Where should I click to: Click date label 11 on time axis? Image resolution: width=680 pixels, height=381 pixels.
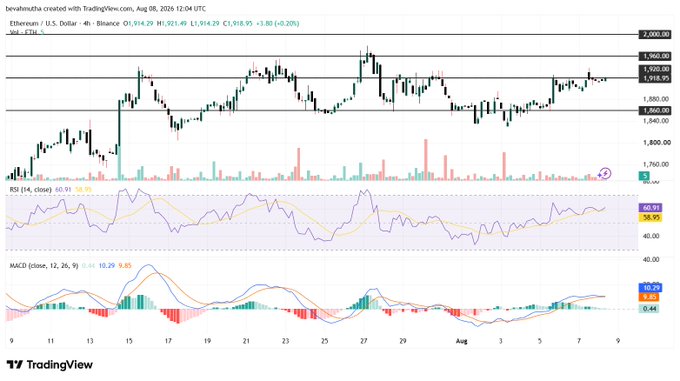[50, 341]
